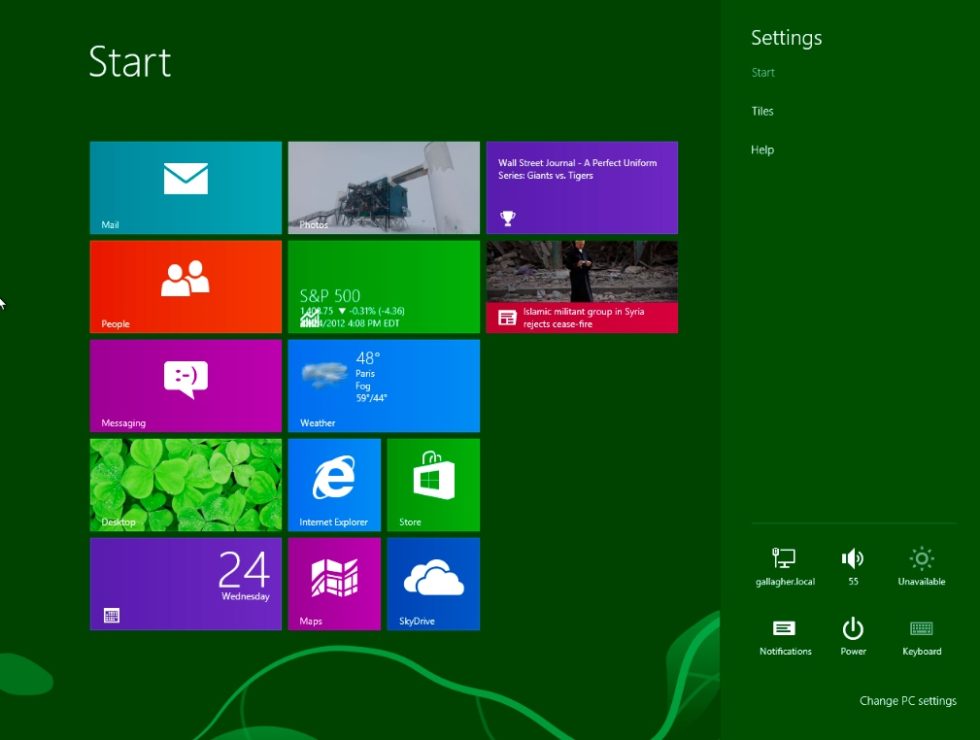The height and width of the screenshot is (740, 980).
Task: Open the Windows Store tile
Action: (433, 484)
